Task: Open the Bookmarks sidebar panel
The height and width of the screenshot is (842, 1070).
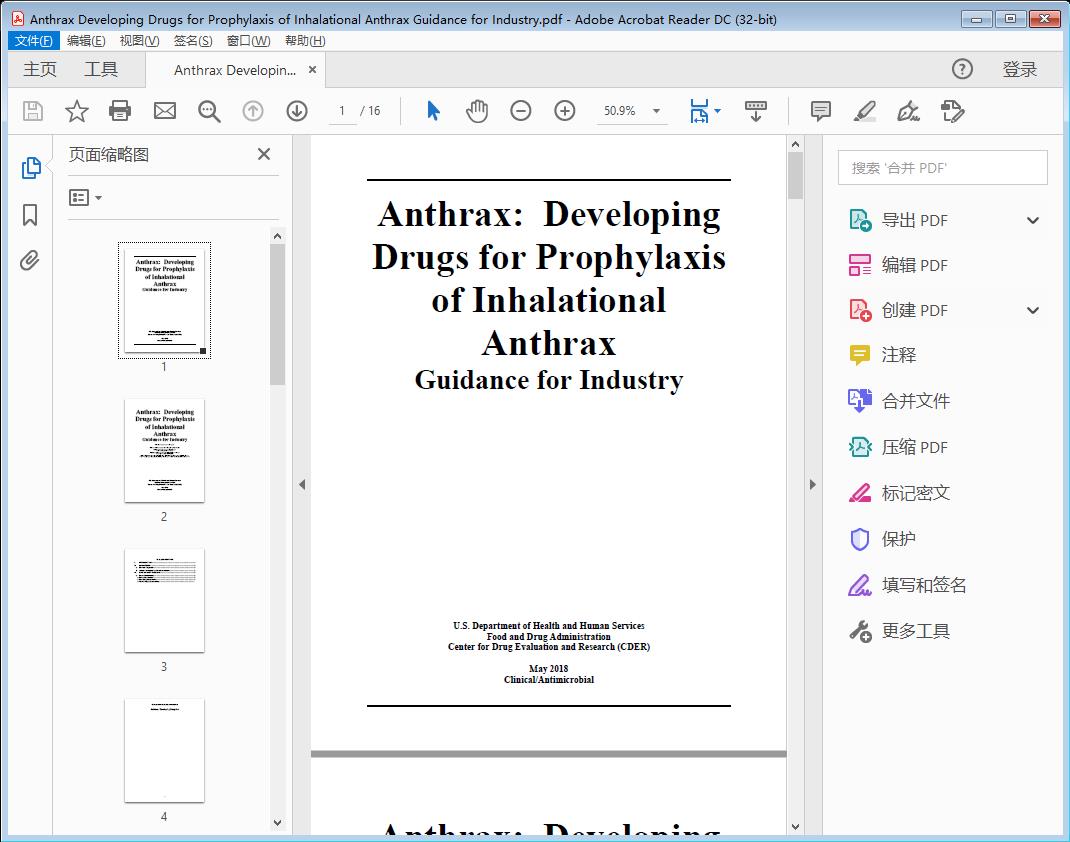Action: (30, 215)
